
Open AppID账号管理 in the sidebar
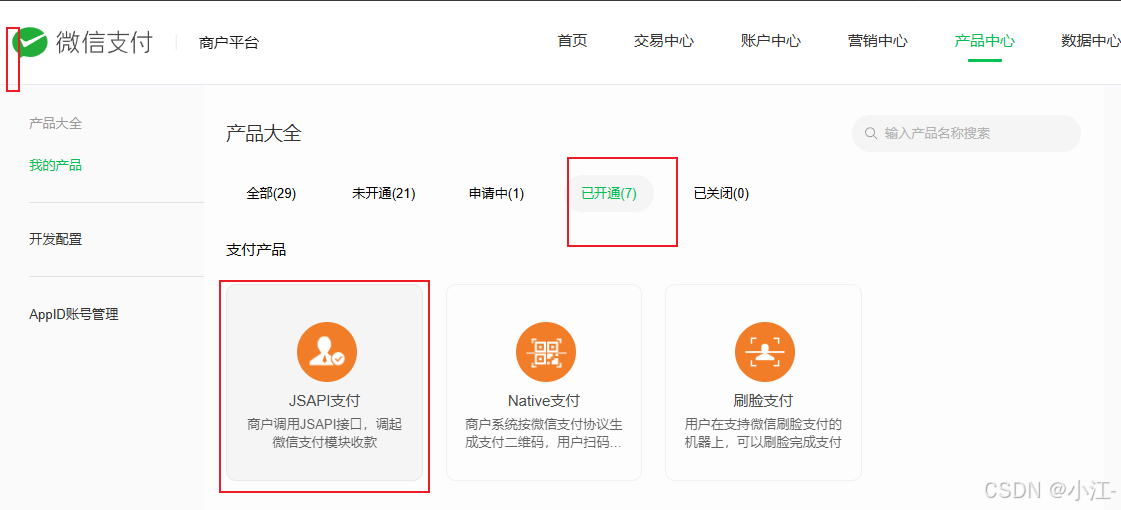(74, 314)
